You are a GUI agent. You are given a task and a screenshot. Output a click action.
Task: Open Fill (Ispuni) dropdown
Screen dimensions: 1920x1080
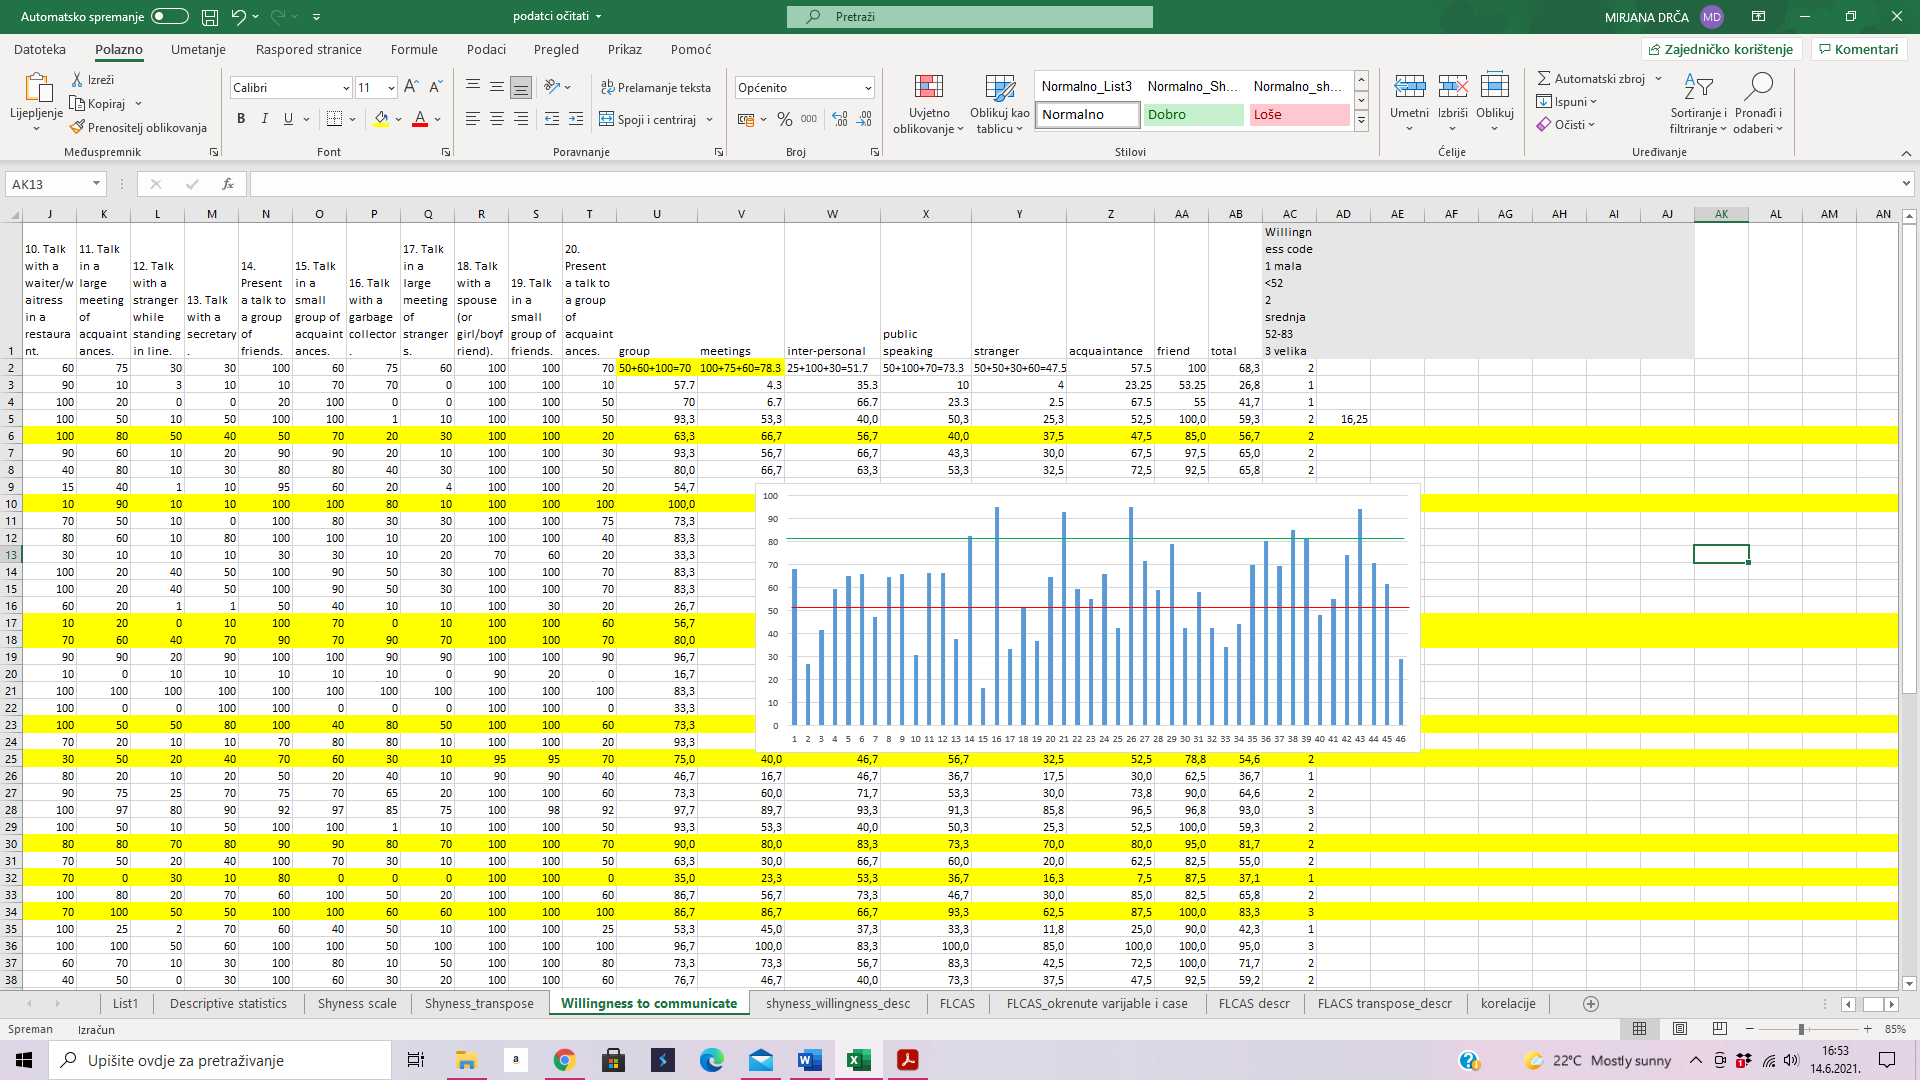coord(1567,102)
